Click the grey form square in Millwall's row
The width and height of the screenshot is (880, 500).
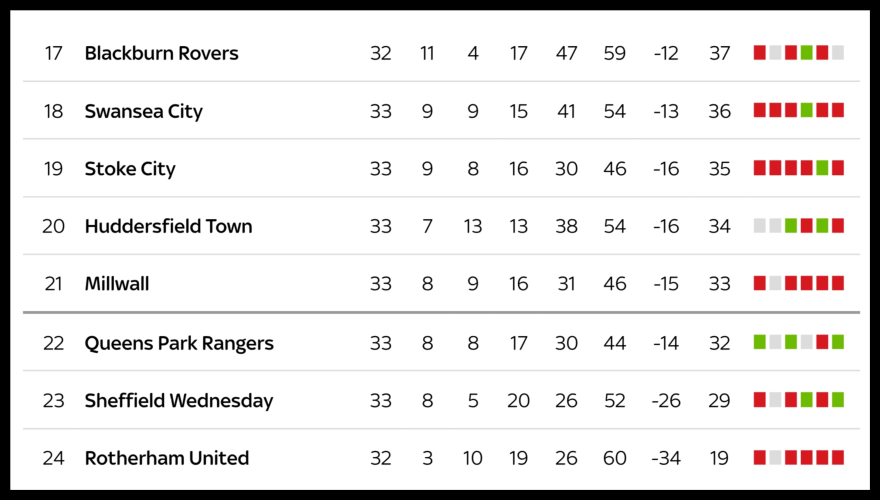[x=775, y=284]
